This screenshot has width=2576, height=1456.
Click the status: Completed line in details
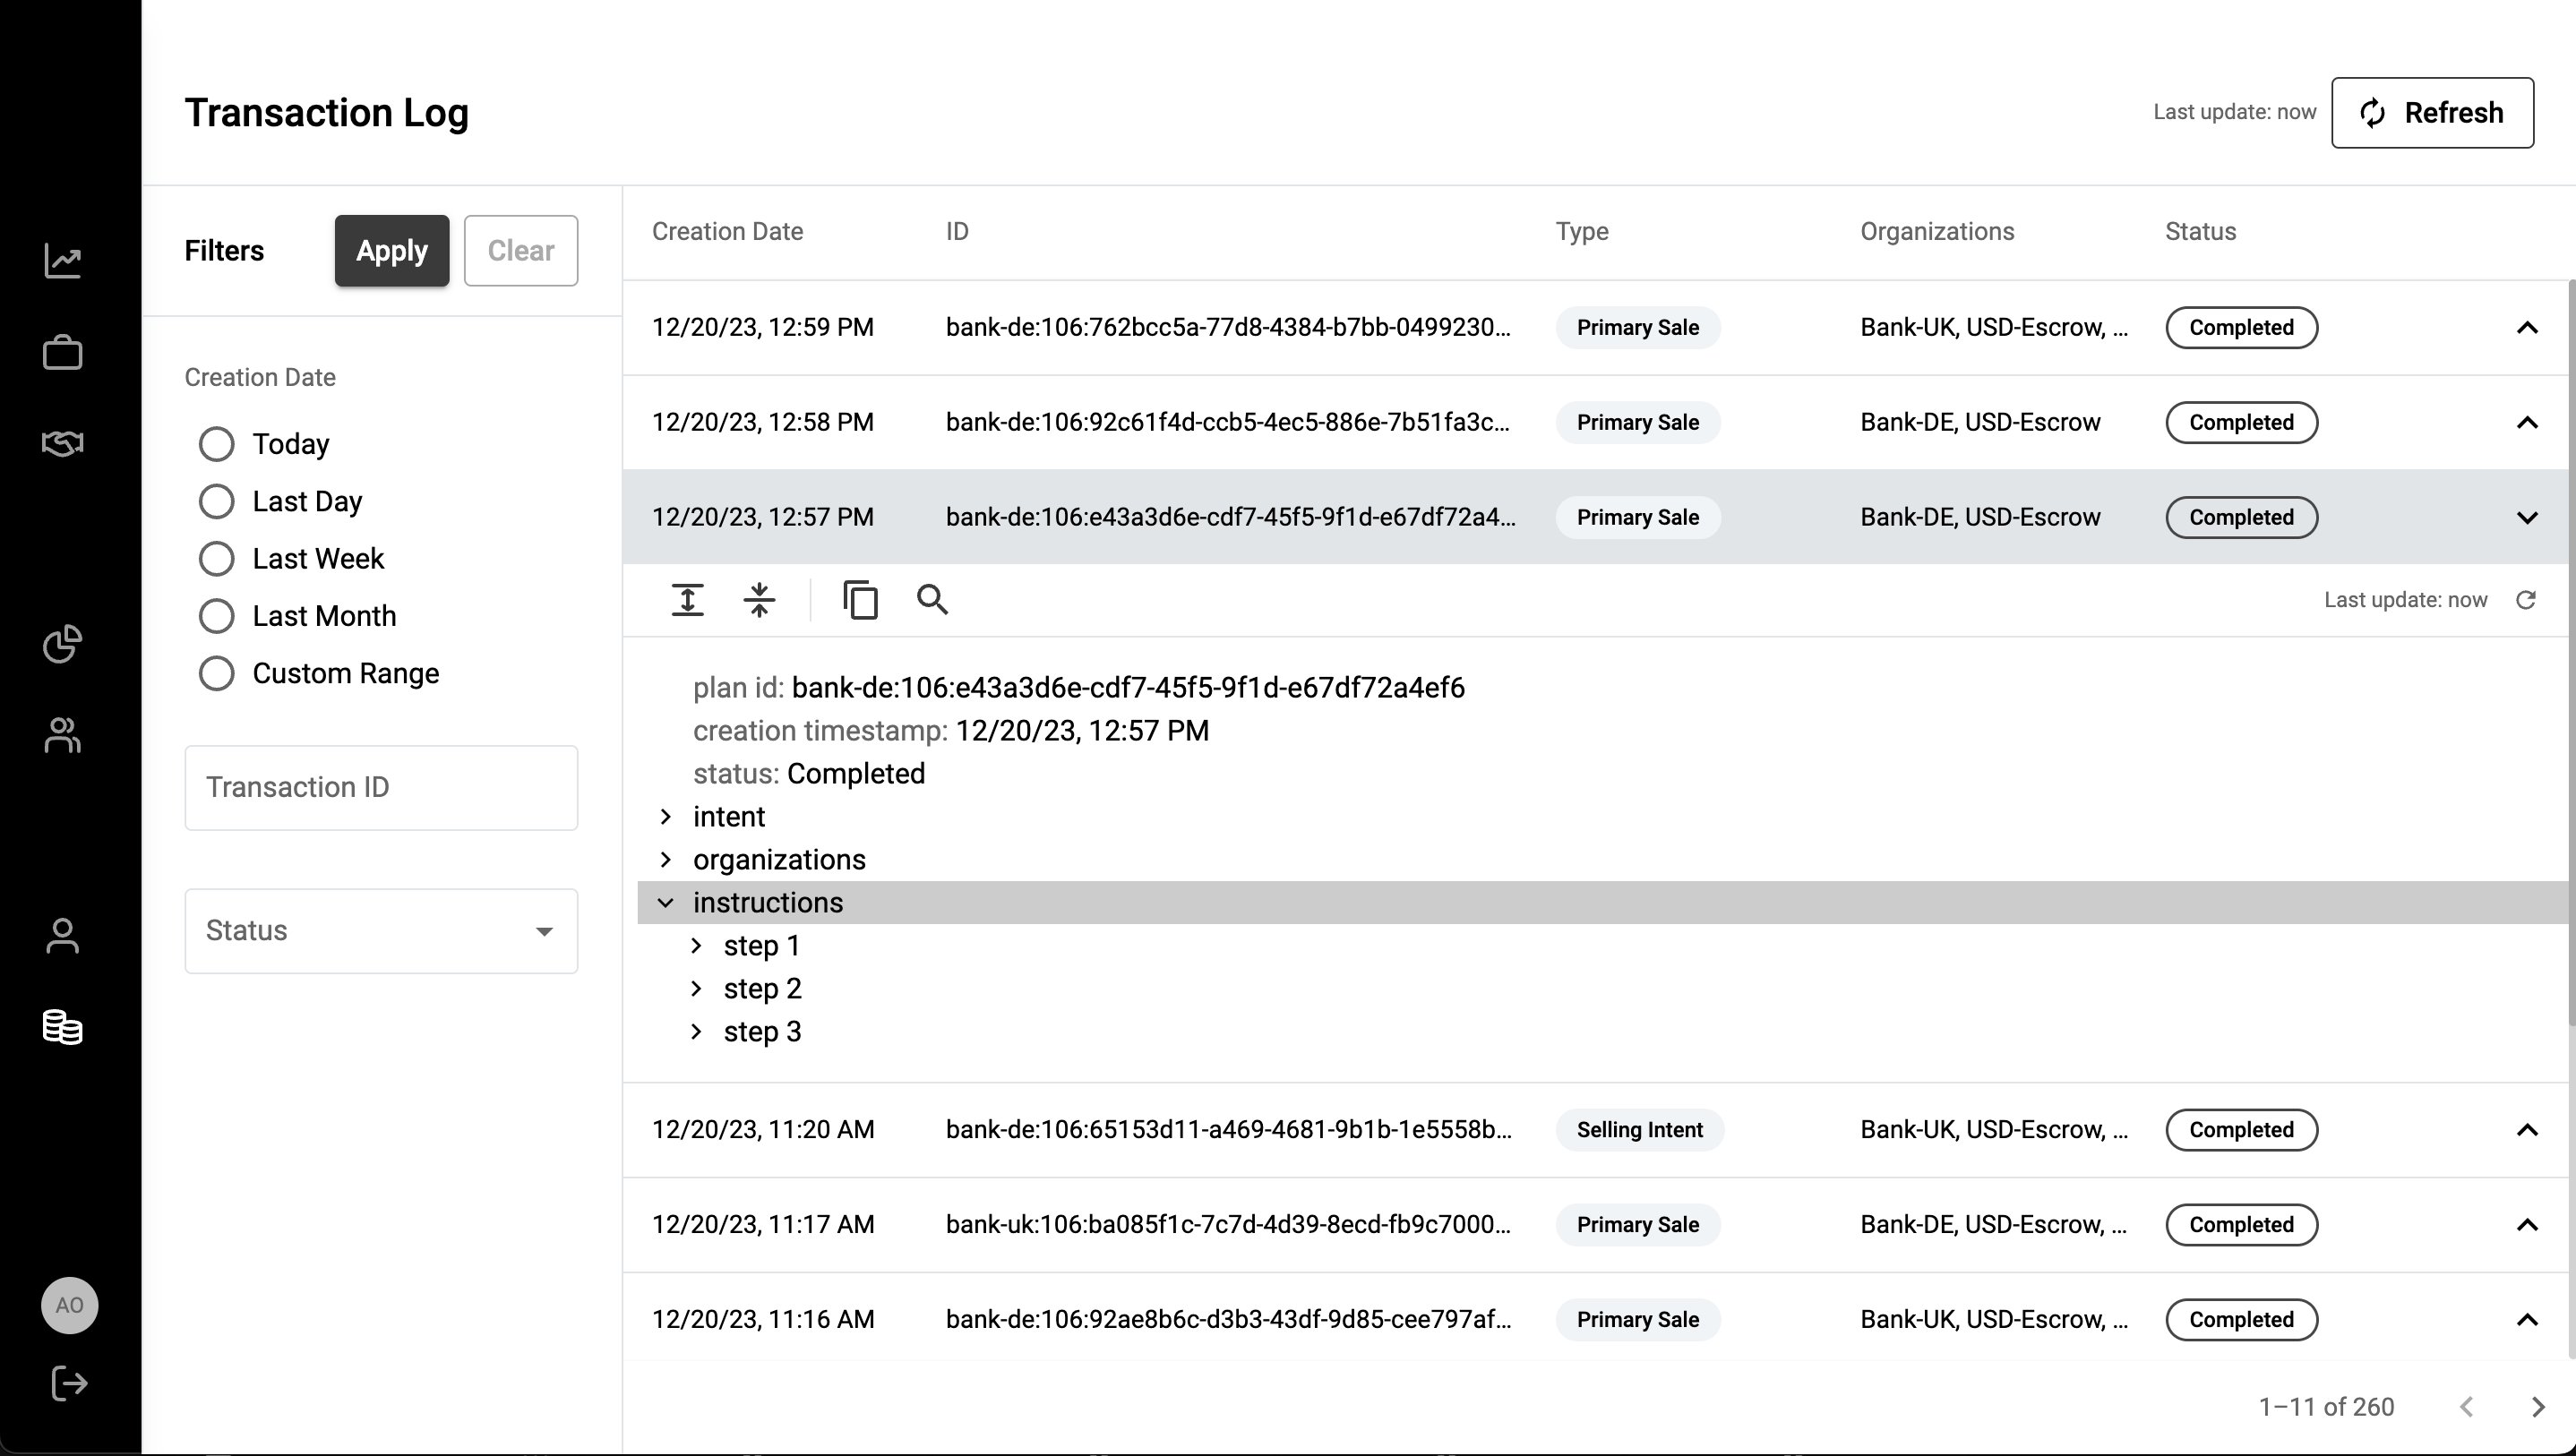click(x=809, y=774)
